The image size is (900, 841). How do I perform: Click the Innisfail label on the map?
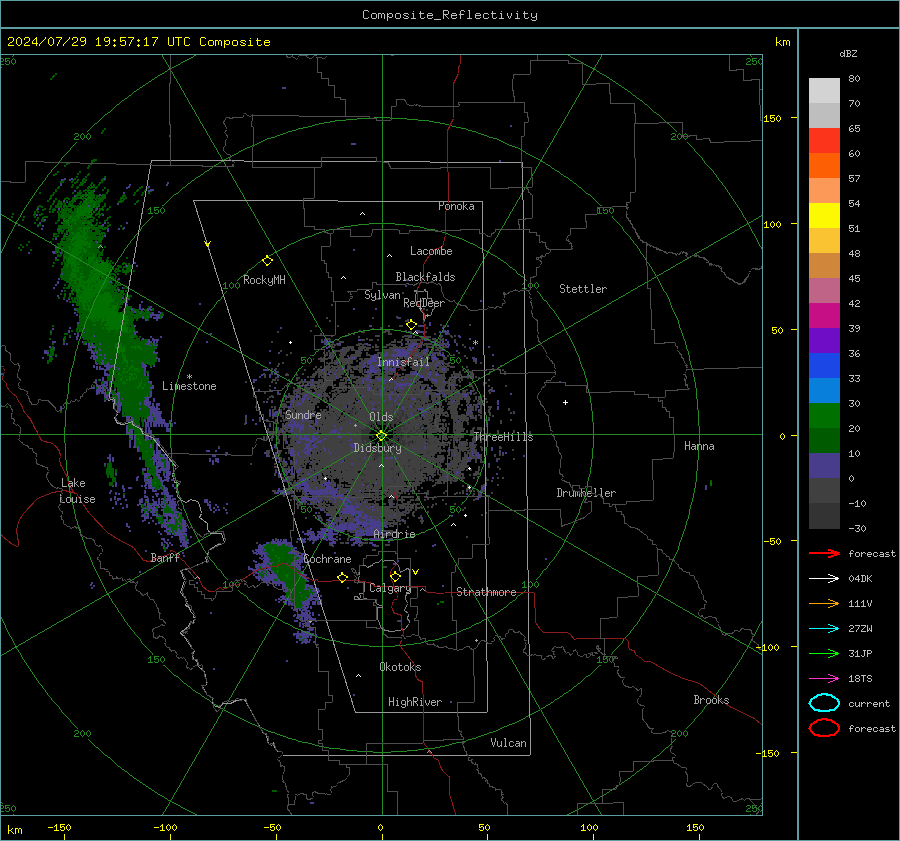pyautogui.click(x=403, y=362)
